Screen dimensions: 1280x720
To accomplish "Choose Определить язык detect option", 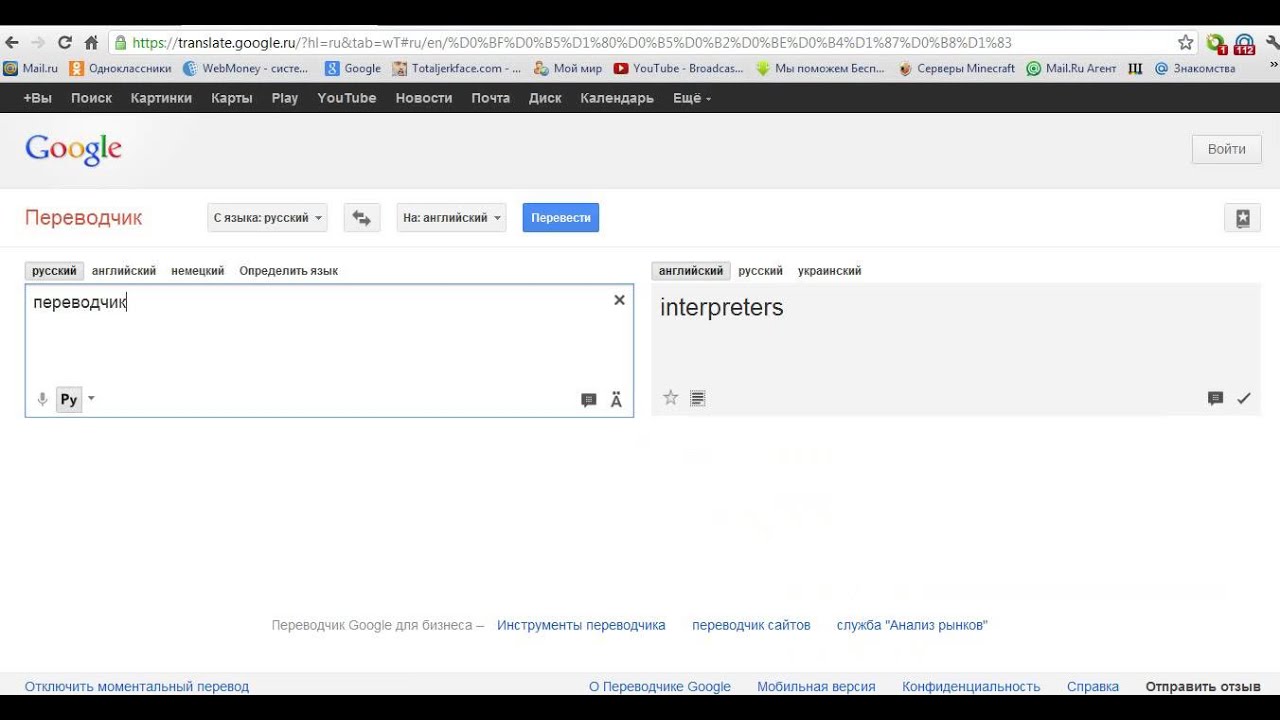I will (x=288, y=271).
